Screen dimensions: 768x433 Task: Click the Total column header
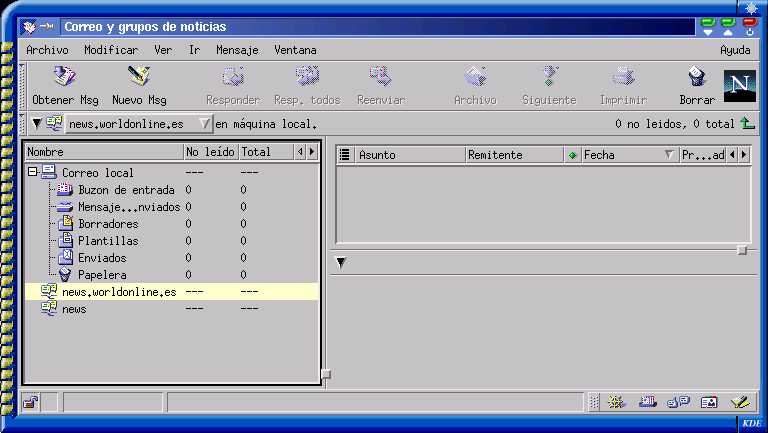click(x=266, y=152)
